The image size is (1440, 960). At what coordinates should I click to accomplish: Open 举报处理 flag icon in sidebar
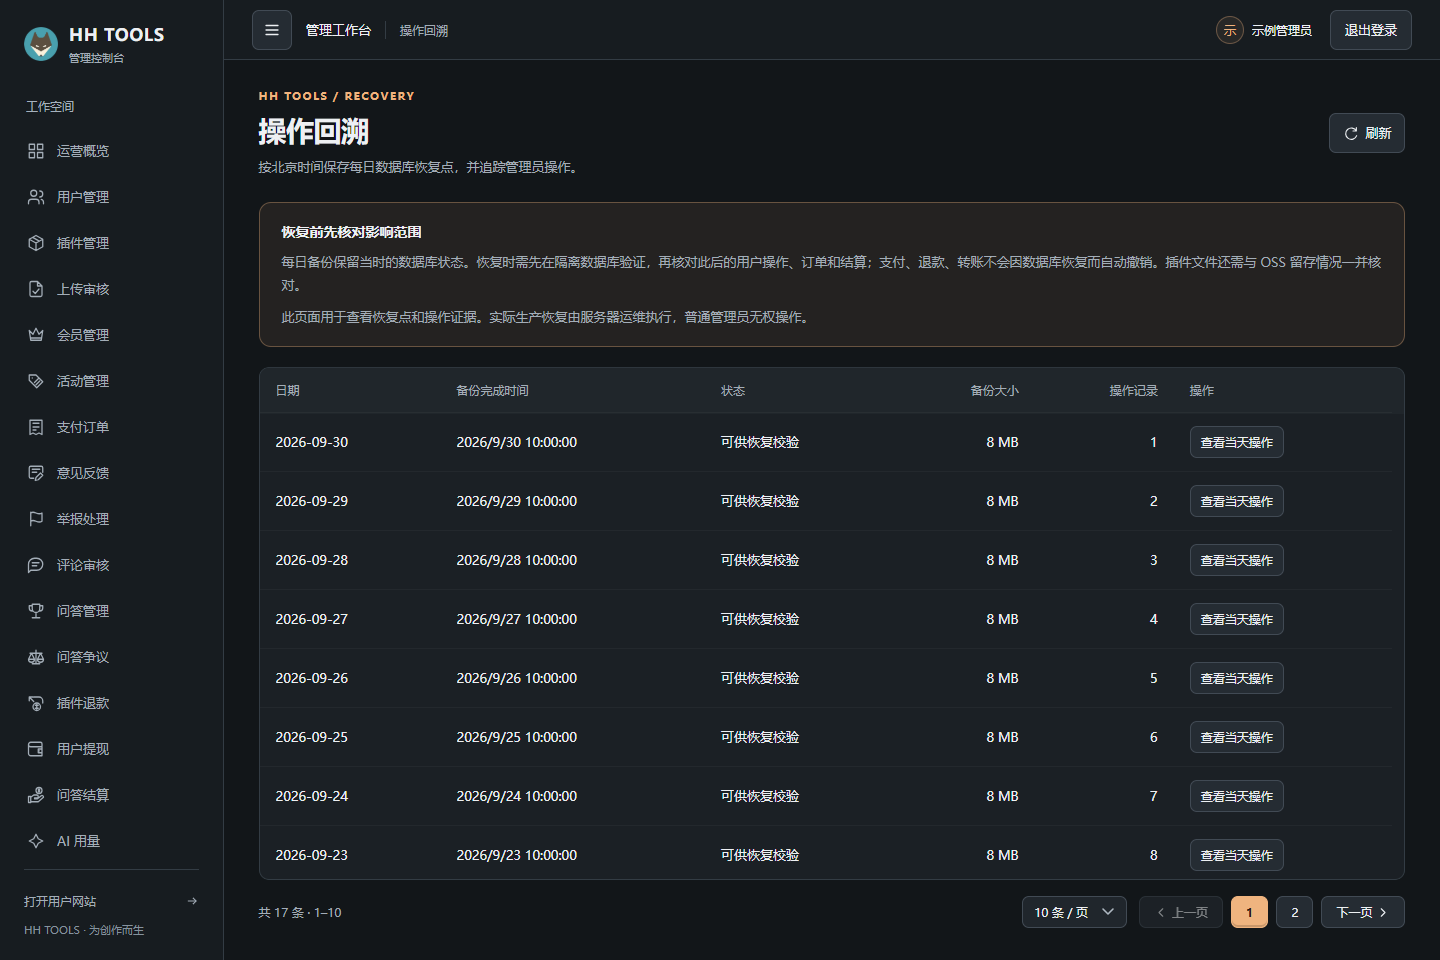(x=36, y=519)
